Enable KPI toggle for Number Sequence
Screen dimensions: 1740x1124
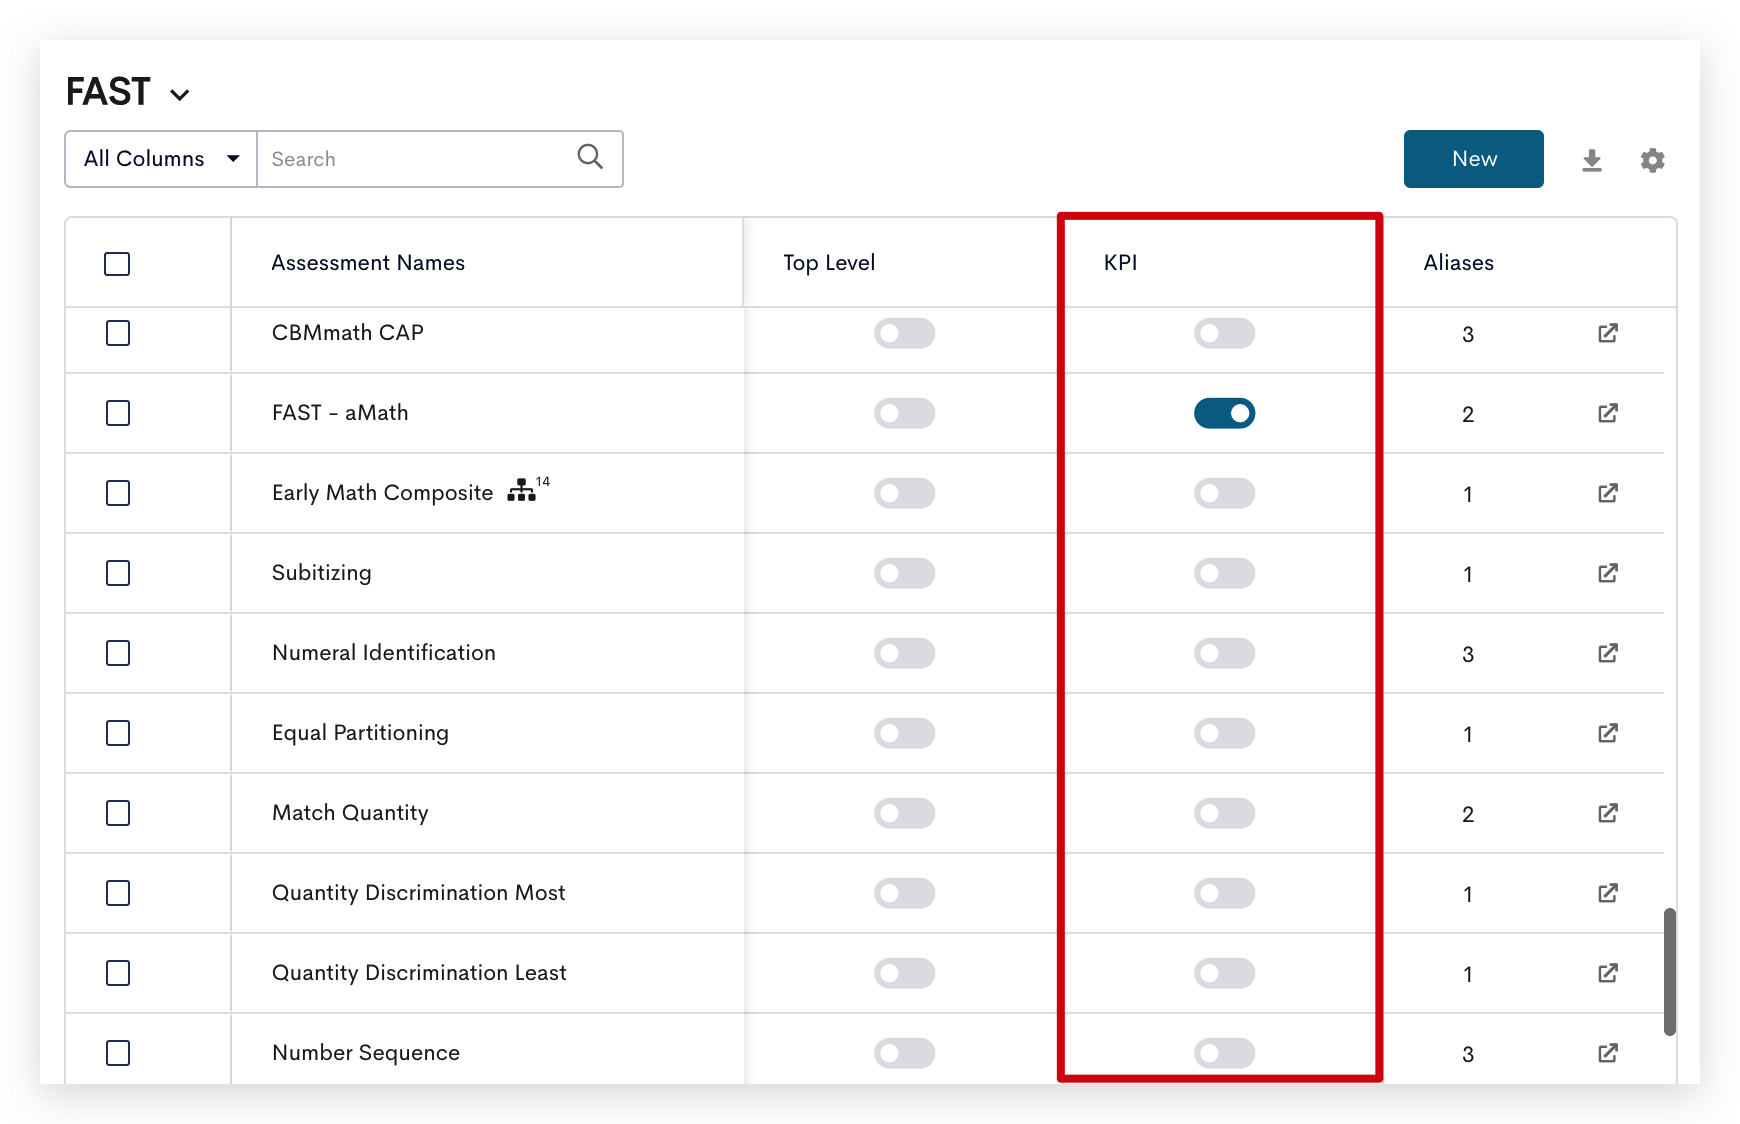(x=1224, y=1053)
